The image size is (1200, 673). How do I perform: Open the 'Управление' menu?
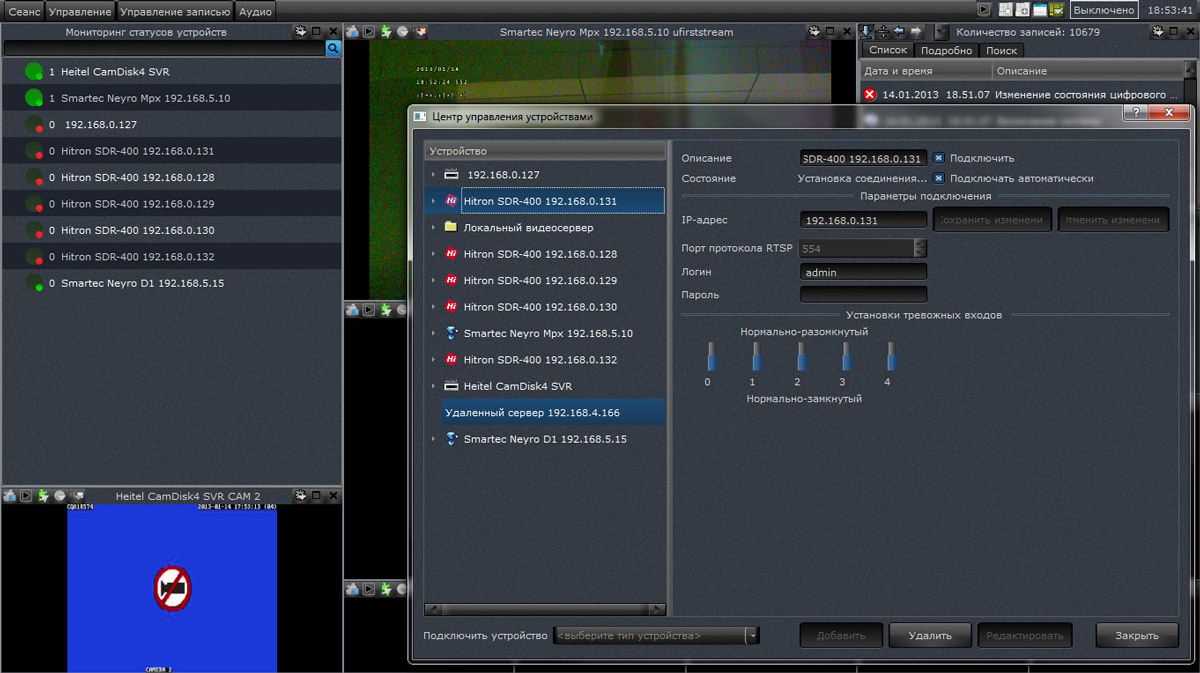tap(80, 11)
